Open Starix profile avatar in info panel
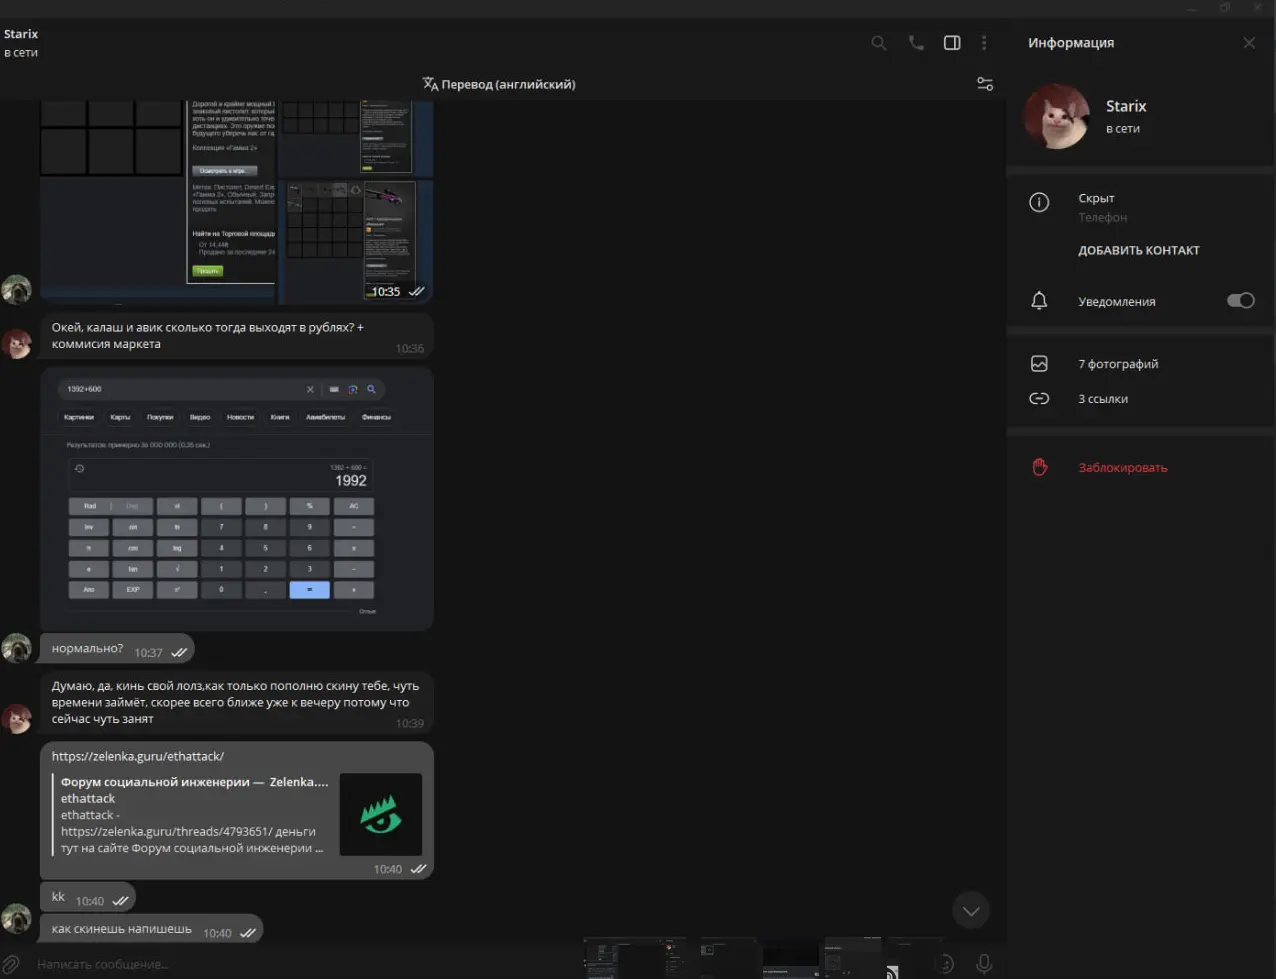Screen dimensions: 1276x979 (x=1056, y=117)
